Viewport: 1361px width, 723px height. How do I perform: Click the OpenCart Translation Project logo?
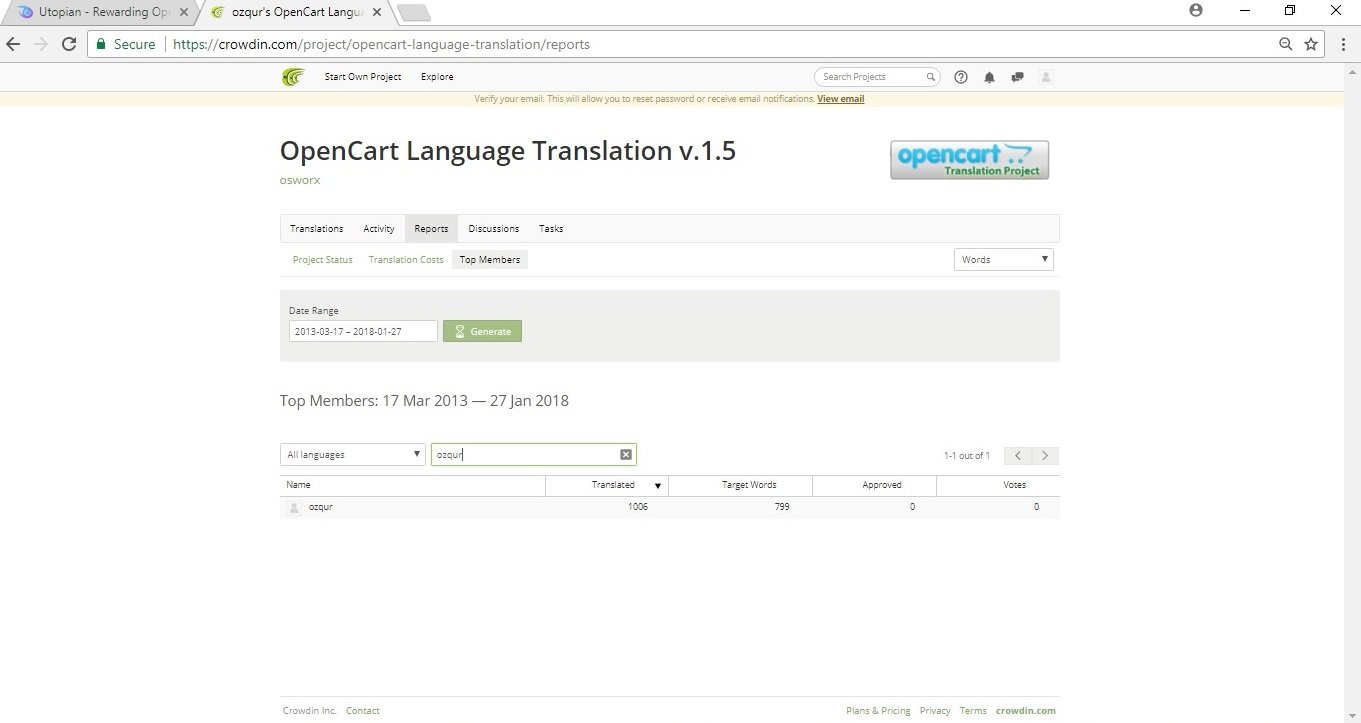coord(969,160)
